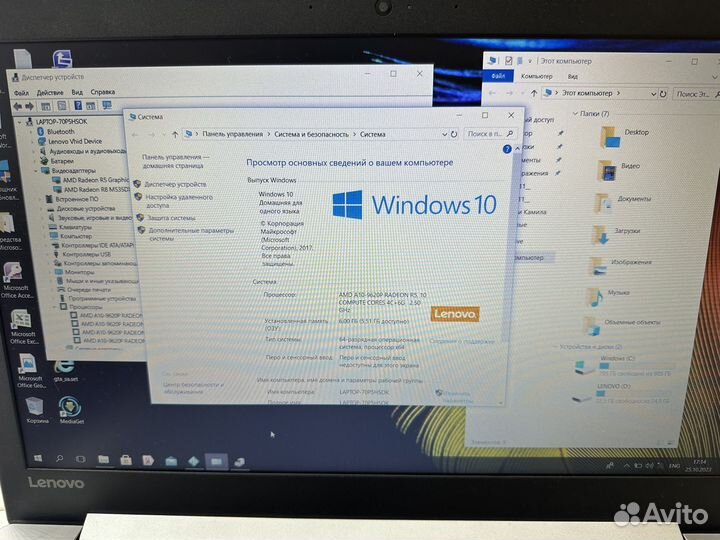Select the Загрузки folder
This screenshot has width=720, height=540.
tap(616, 235)
